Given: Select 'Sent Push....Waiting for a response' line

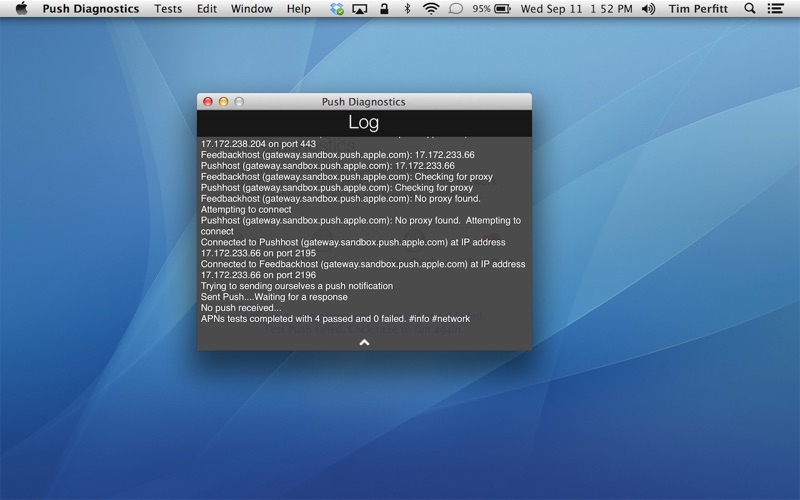Looking at the screenshot, I should tap(274, 297).
